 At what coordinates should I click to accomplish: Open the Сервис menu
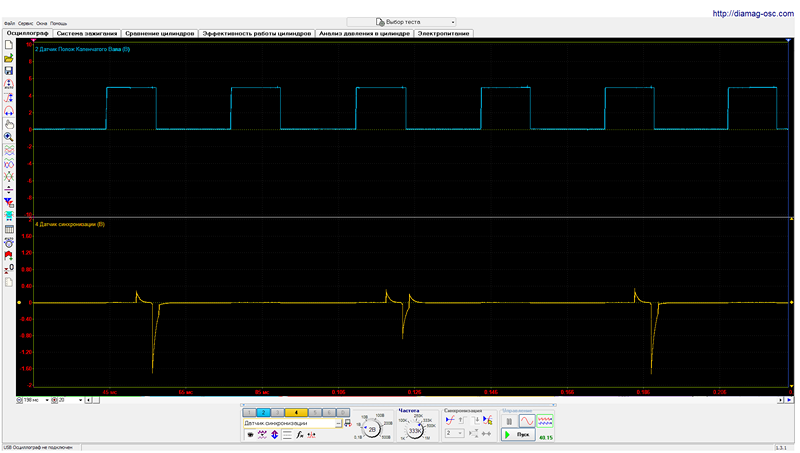[x=26, y=23]
